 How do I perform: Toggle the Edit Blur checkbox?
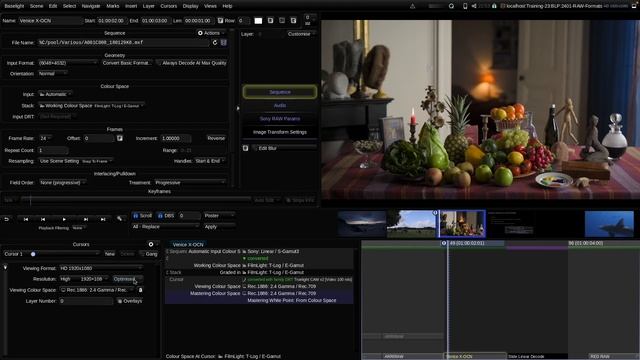256,148
